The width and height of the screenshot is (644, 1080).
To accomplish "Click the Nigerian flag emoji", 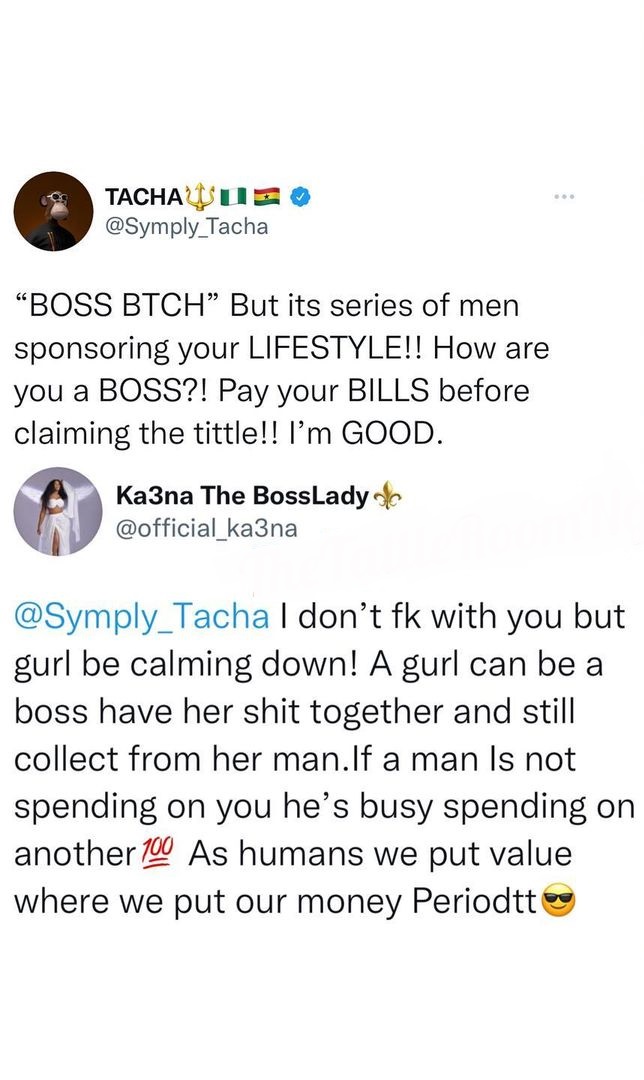I will (x=230, y=198).
